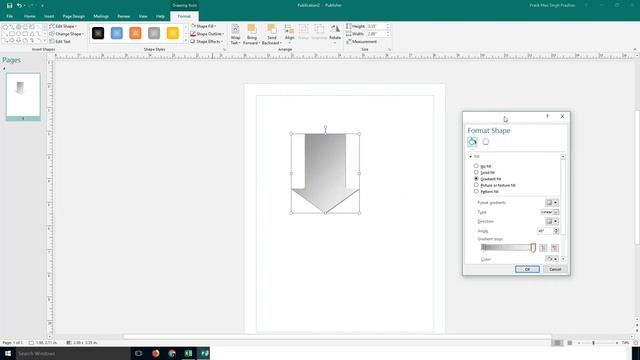The height and width of the screenshot is (360, 640).
Task: Apply the blue shape style swatch
Action: point(117,33)
